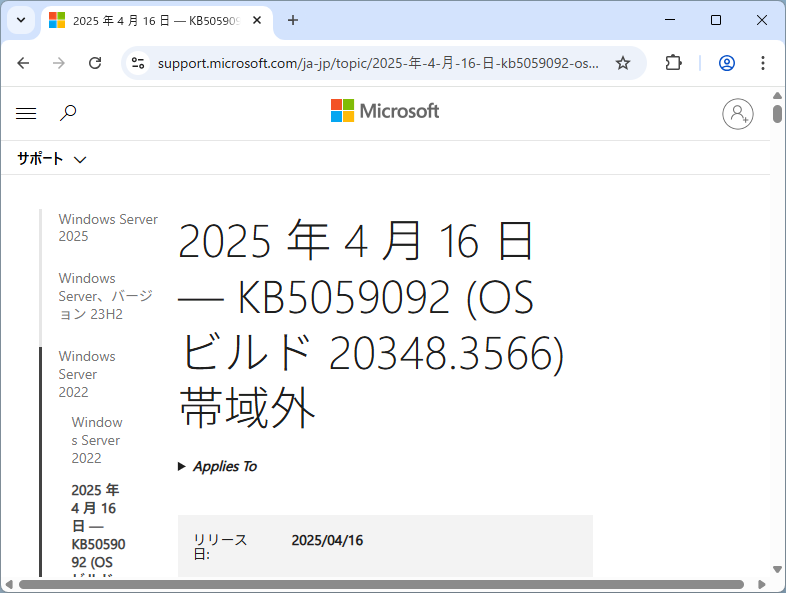Click the horizontal scrollbar right arrow

click(x=761, y=584)
